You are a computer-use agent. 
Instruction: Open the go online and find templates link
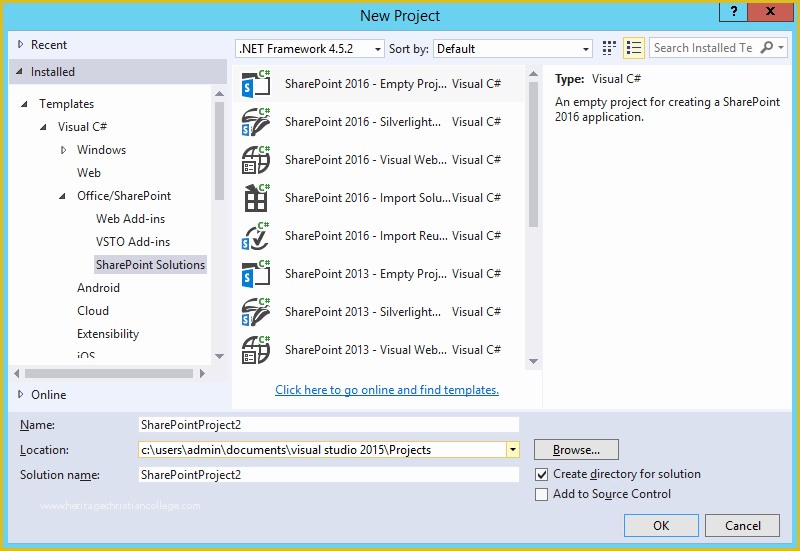[387, 390]
